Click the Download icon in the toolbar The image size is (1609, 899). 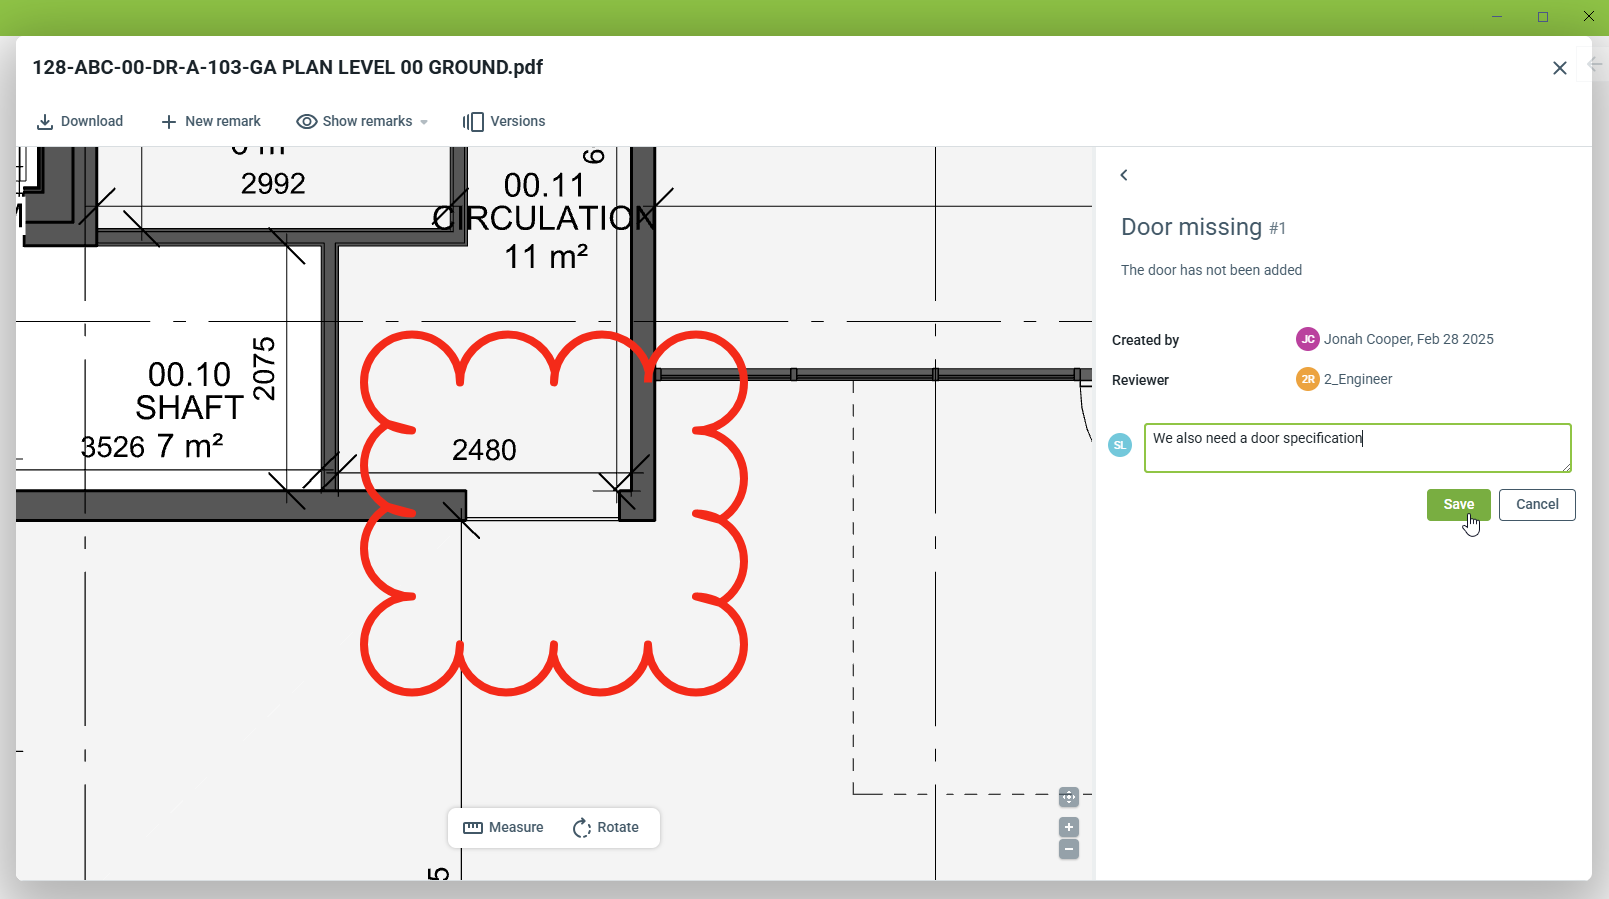(45, 122)
